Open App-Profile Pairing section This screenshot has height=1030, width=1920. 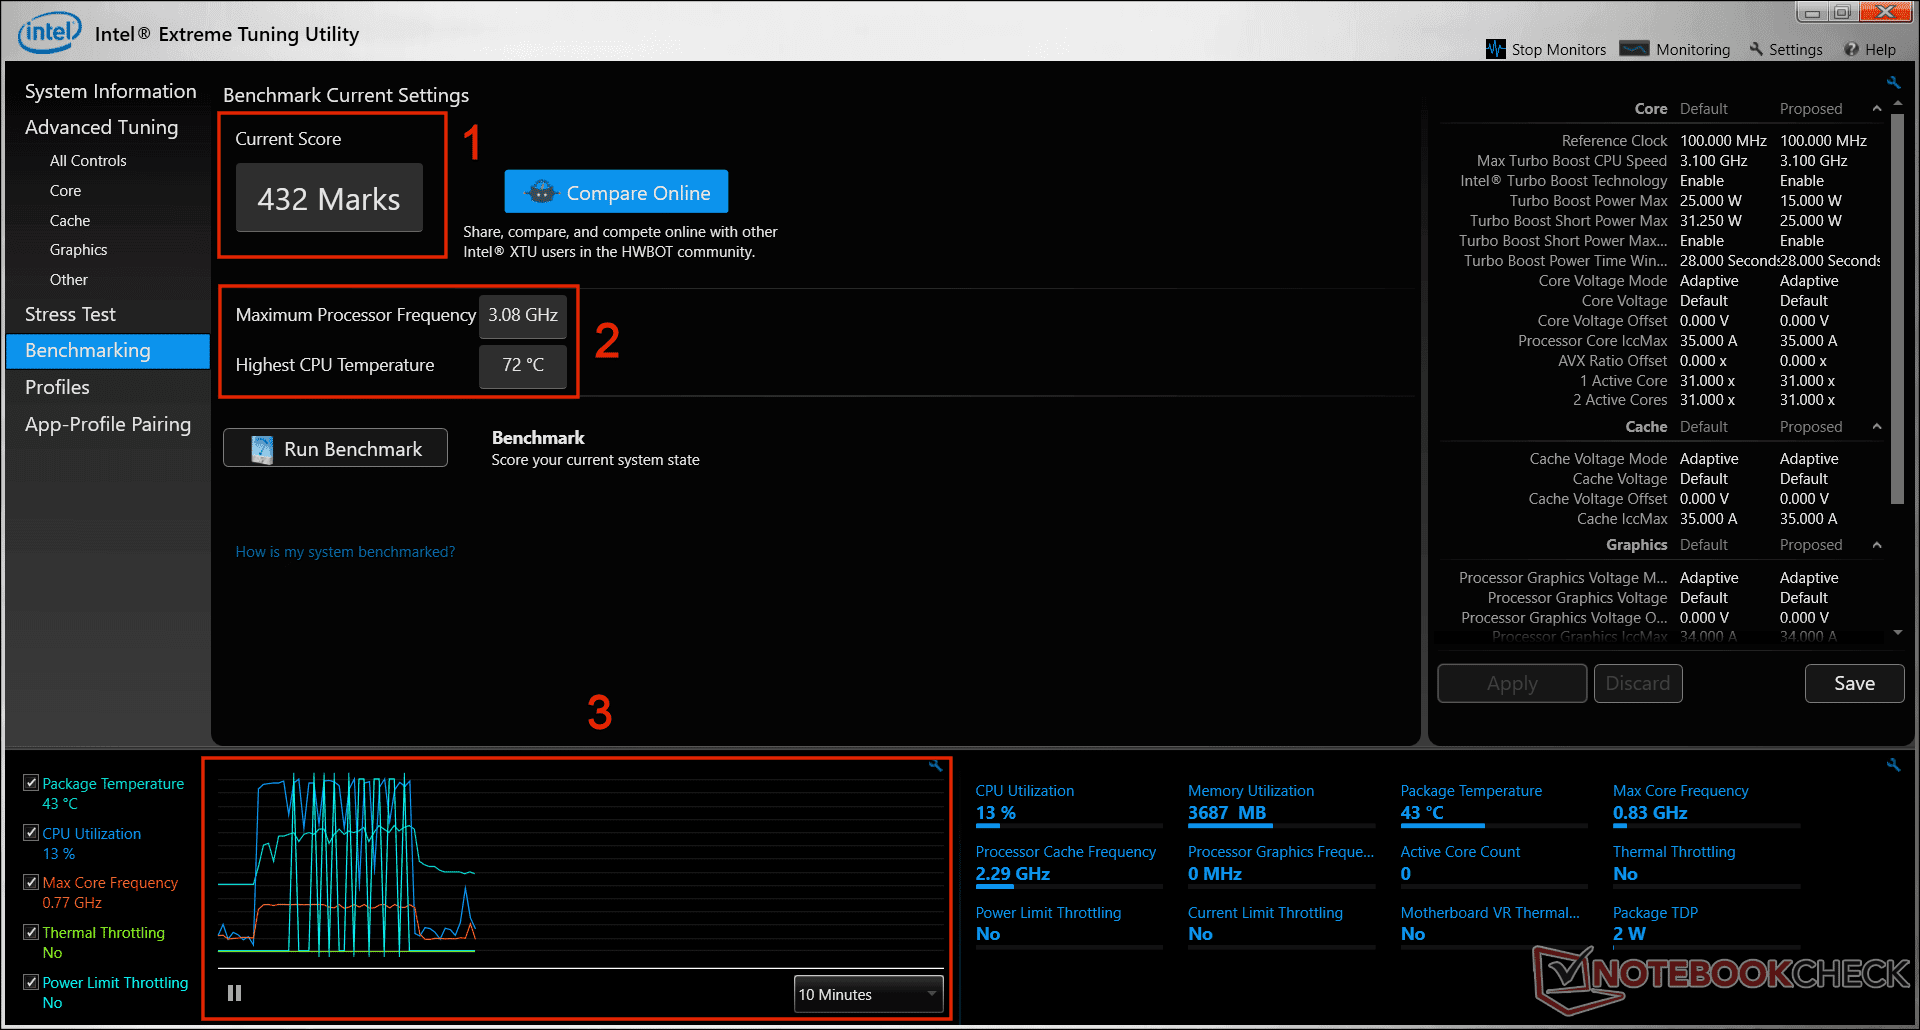tap(107, 424)
